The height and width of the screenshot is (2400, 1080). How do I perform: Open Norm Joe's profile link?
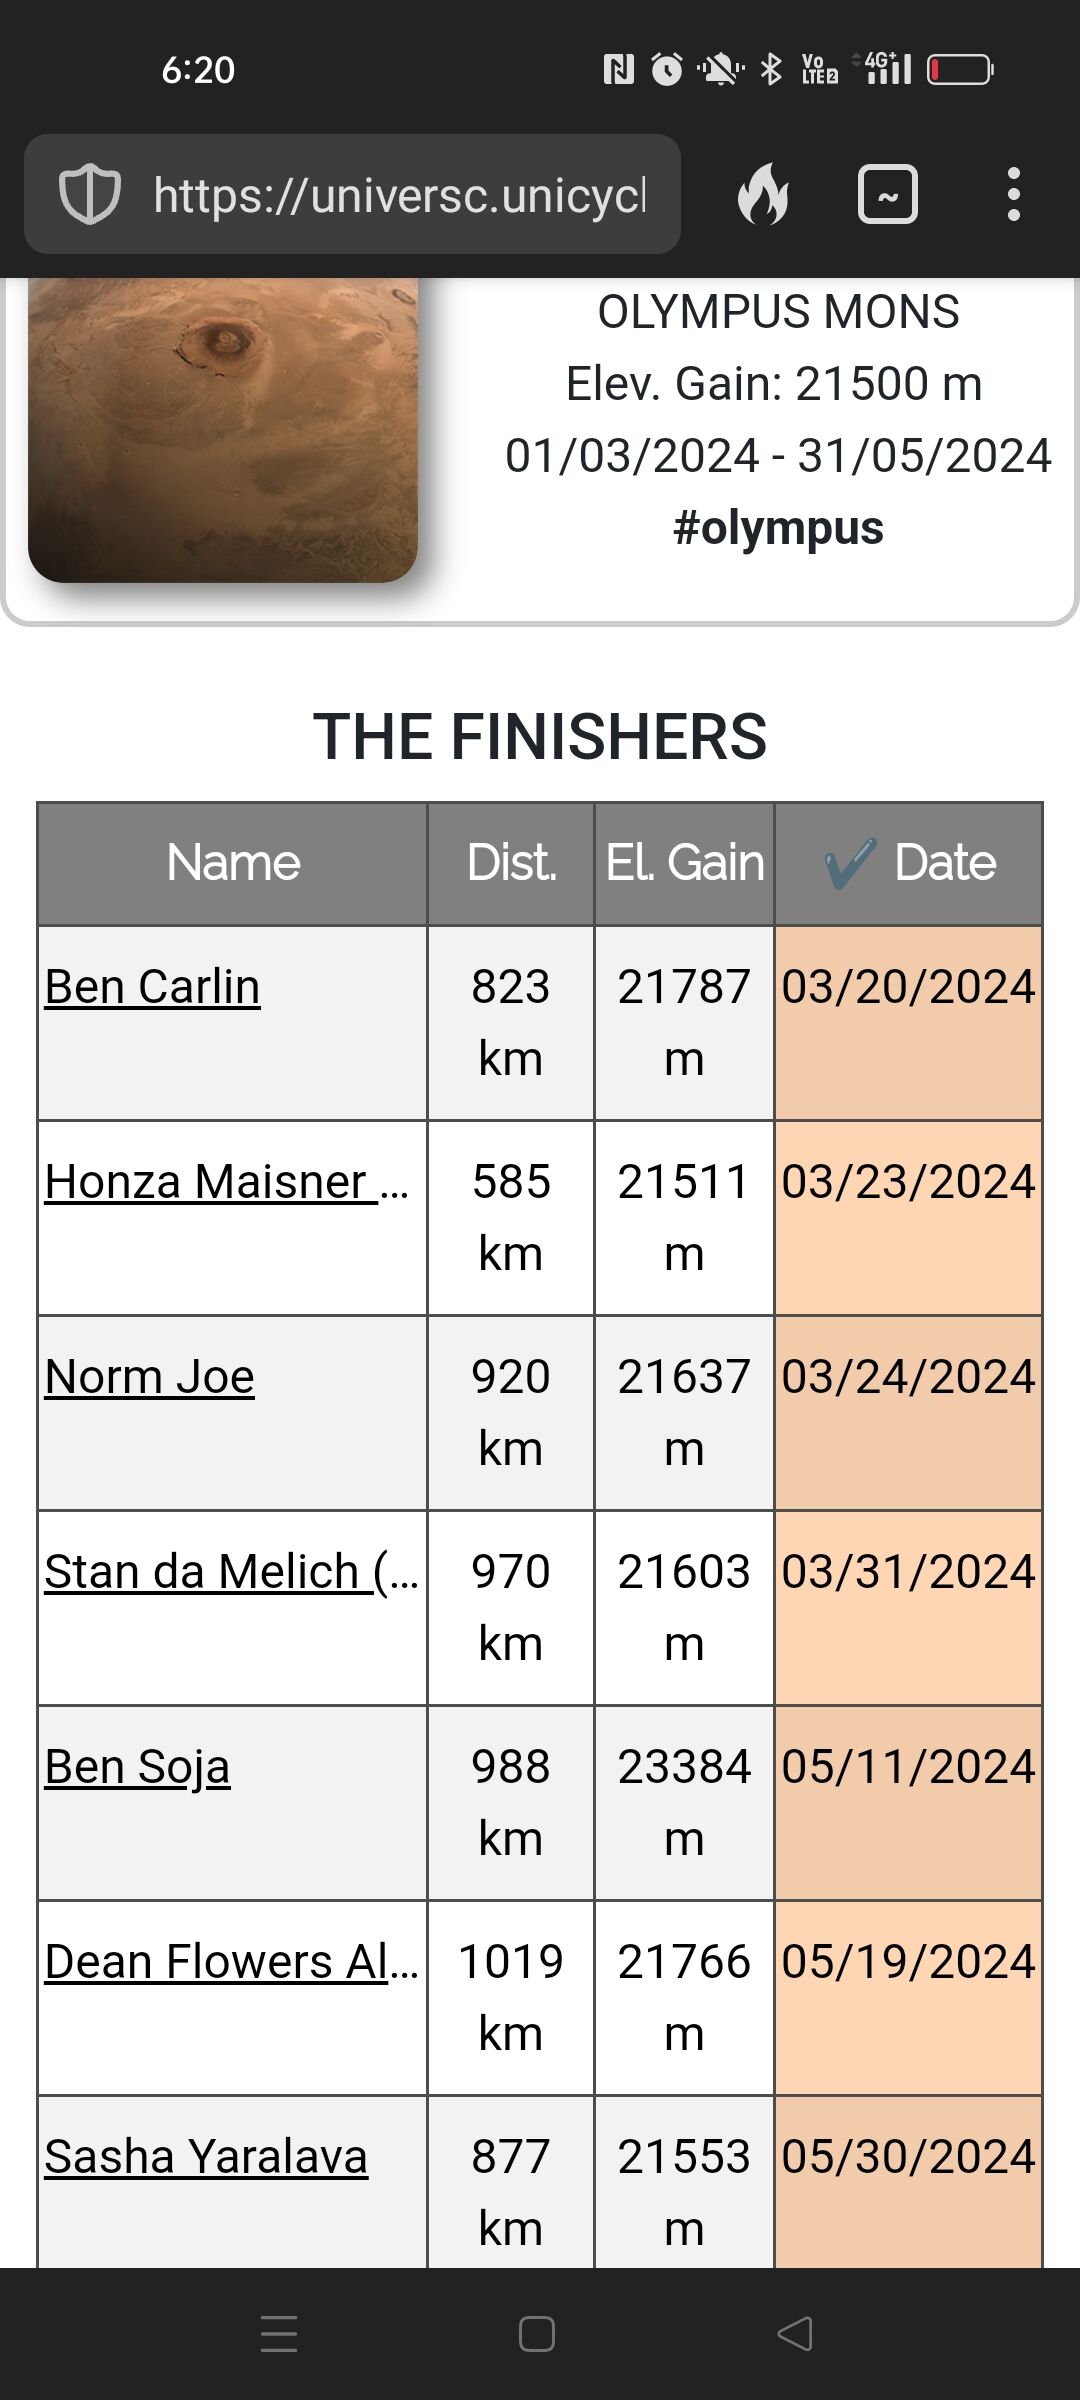coord(150,1377)
